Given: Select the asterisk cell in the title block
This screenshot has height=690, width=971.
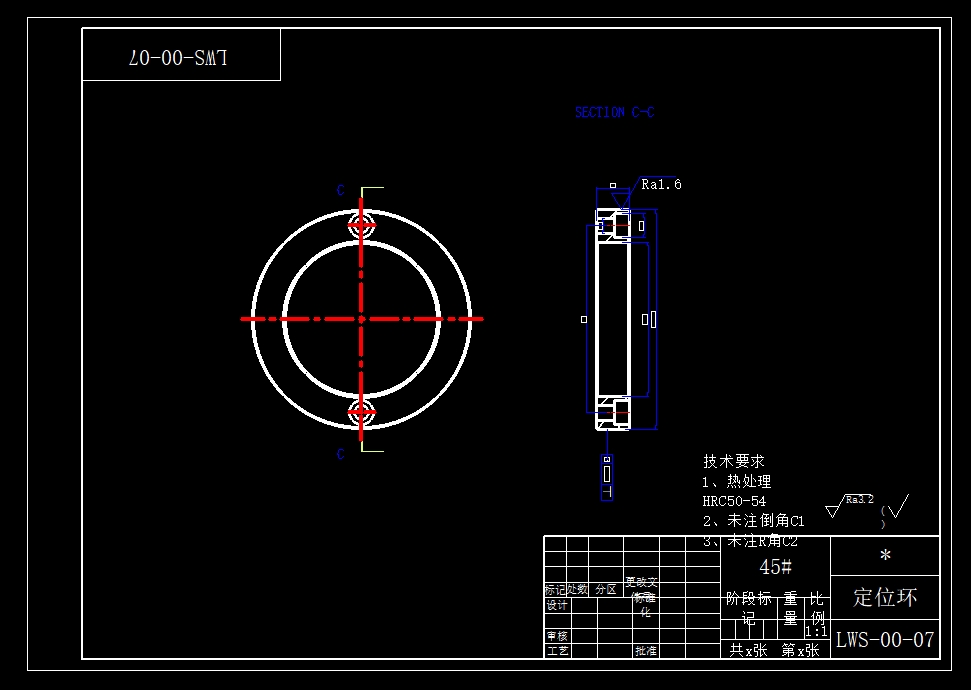Looking at the screenshot, I should click(885, 556).
